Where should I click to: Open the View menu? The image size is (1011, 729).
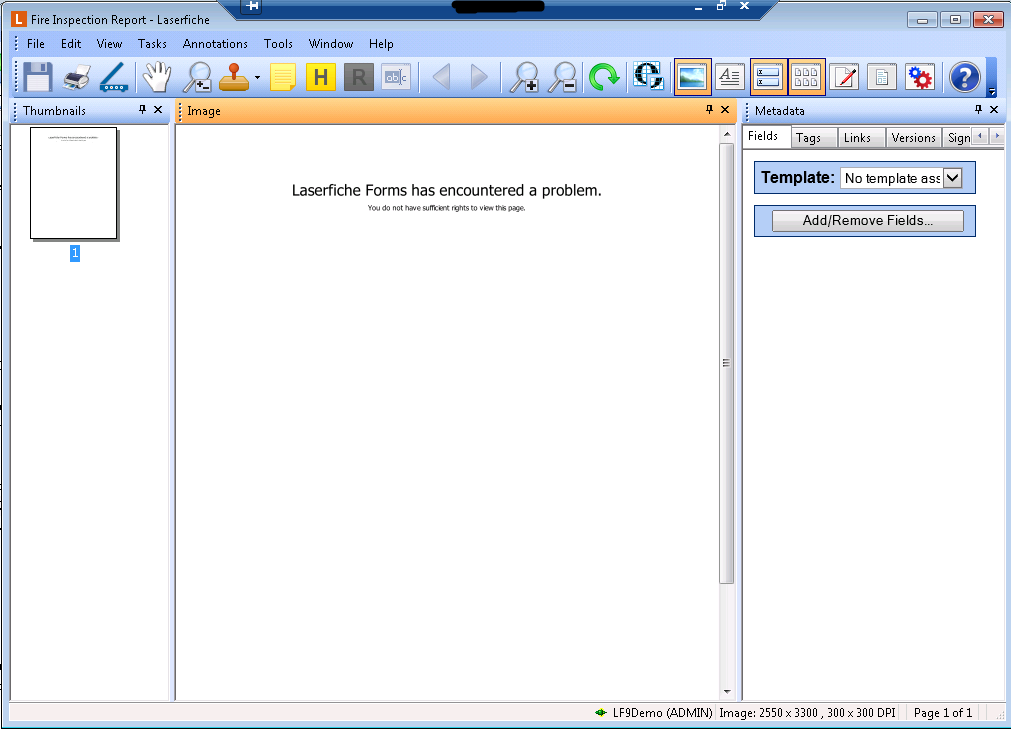pos(109,44)
